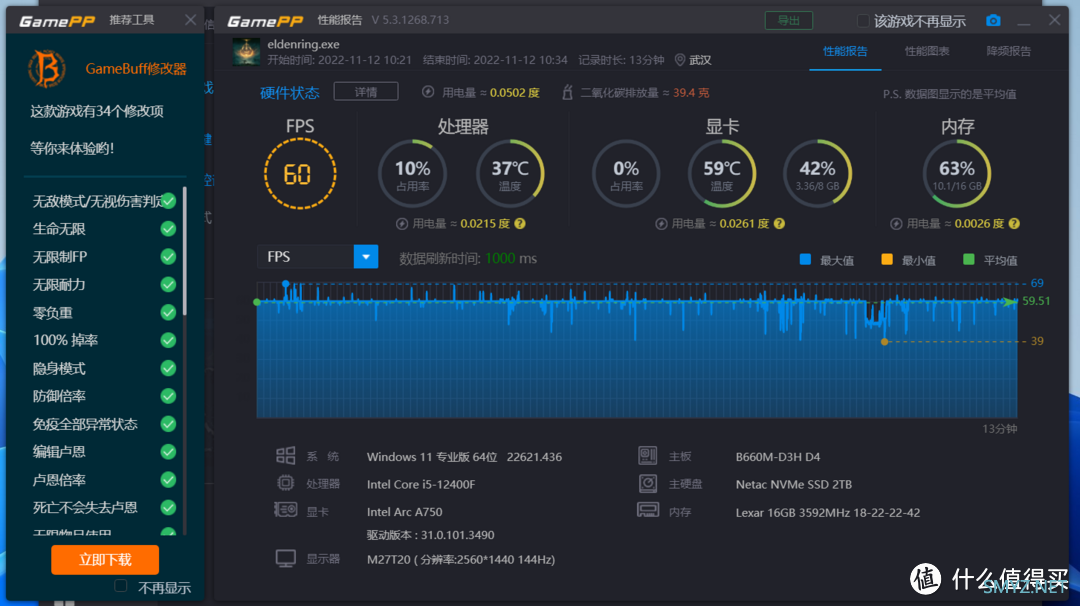The image size is (1080, 606).
Task: Click the 系统 Windows icon
Action: coord(285,456)
